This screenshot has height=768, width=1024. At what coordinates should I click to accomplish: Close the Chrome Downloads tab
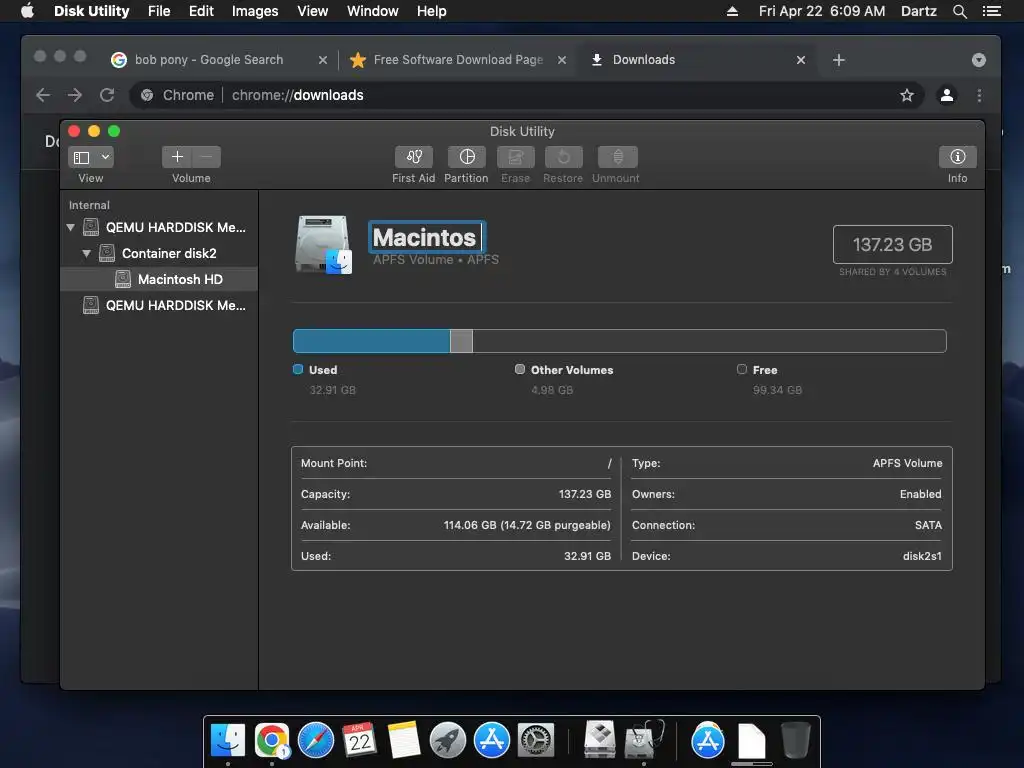[801, 60]
